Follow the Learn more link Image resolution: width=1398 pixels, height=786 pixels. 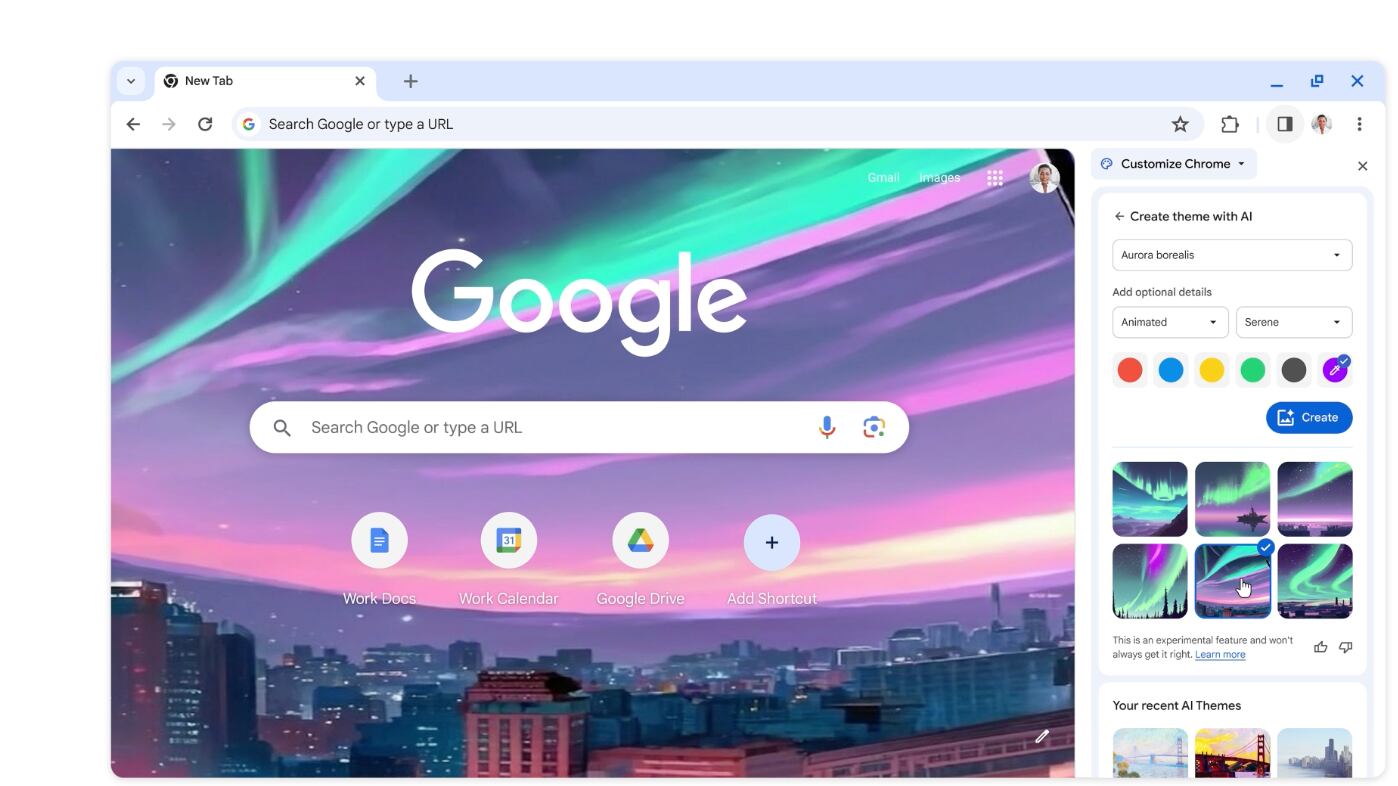(x=1220, y=655)
